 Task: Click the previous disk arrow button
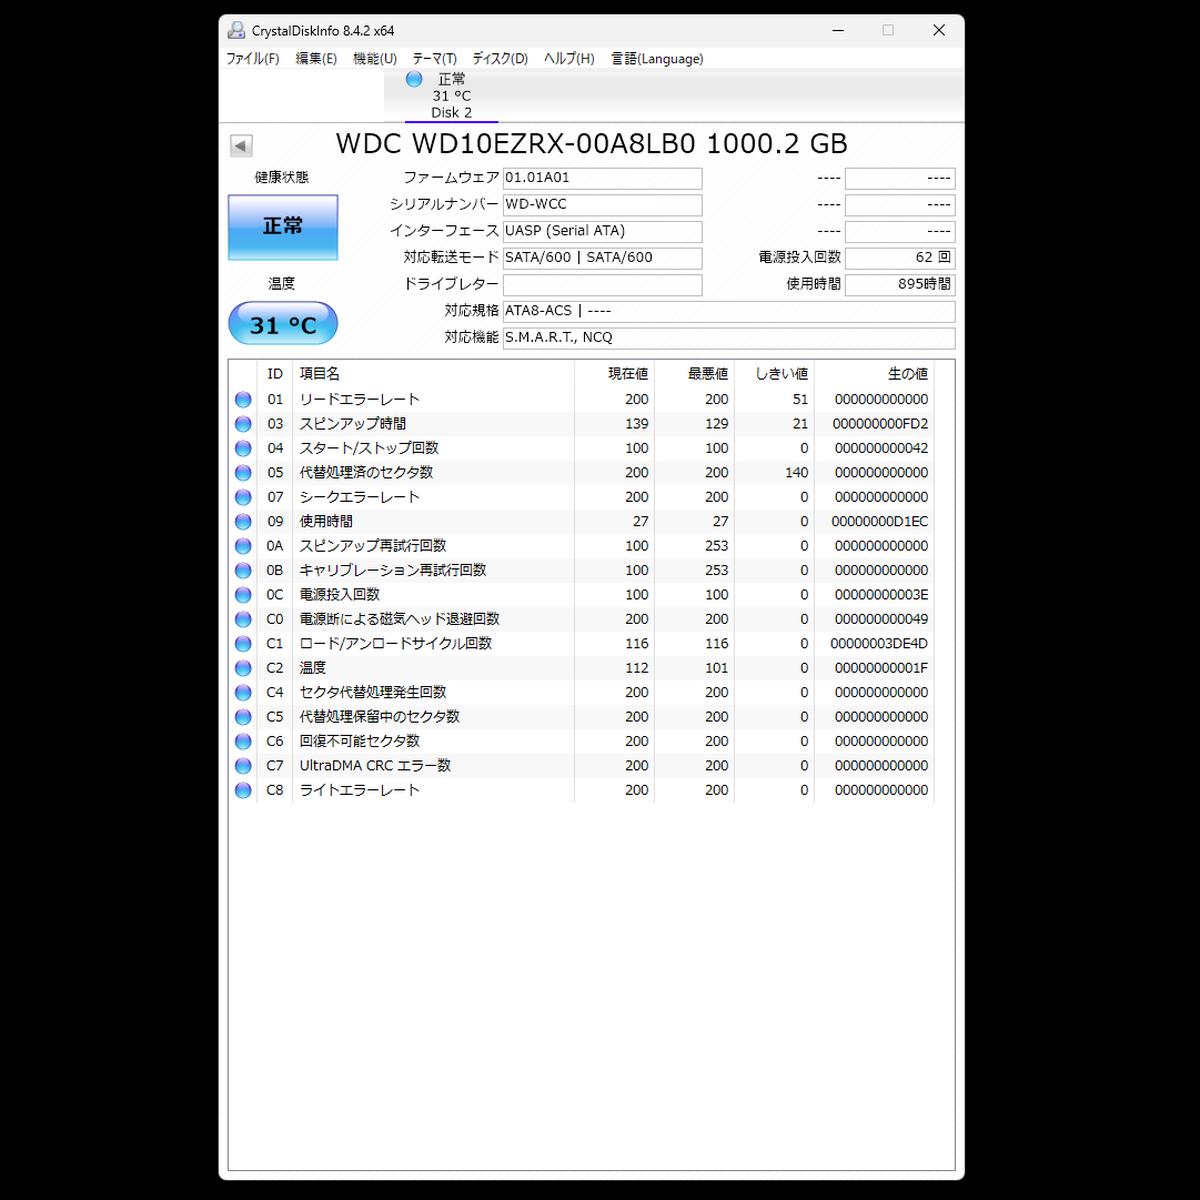point(241,146)
